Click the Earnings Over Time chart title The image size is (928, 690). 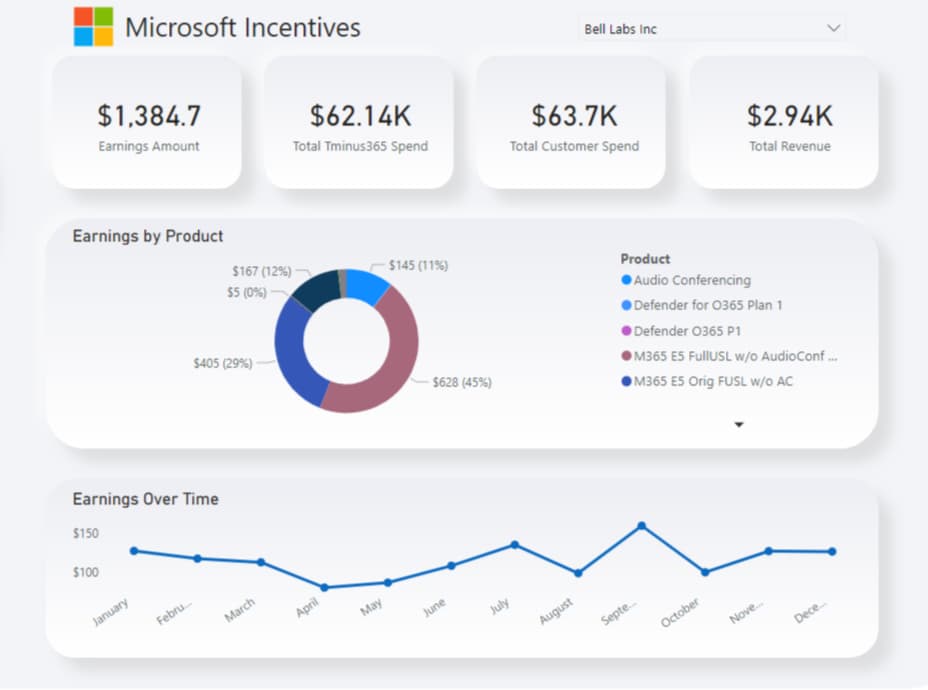coord(146,499)
